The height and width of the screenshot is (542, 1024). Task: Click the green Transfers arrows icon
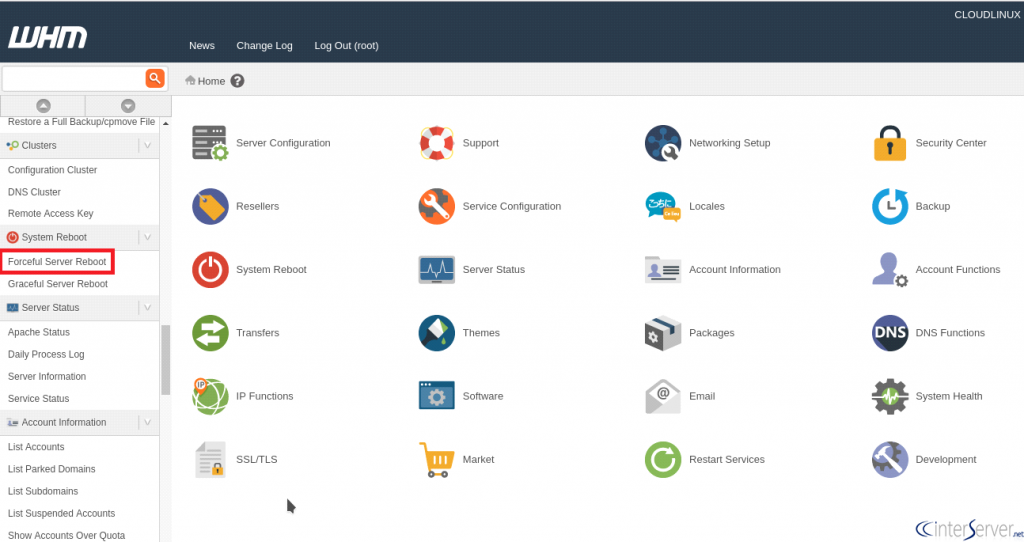[x=210, y=333]
